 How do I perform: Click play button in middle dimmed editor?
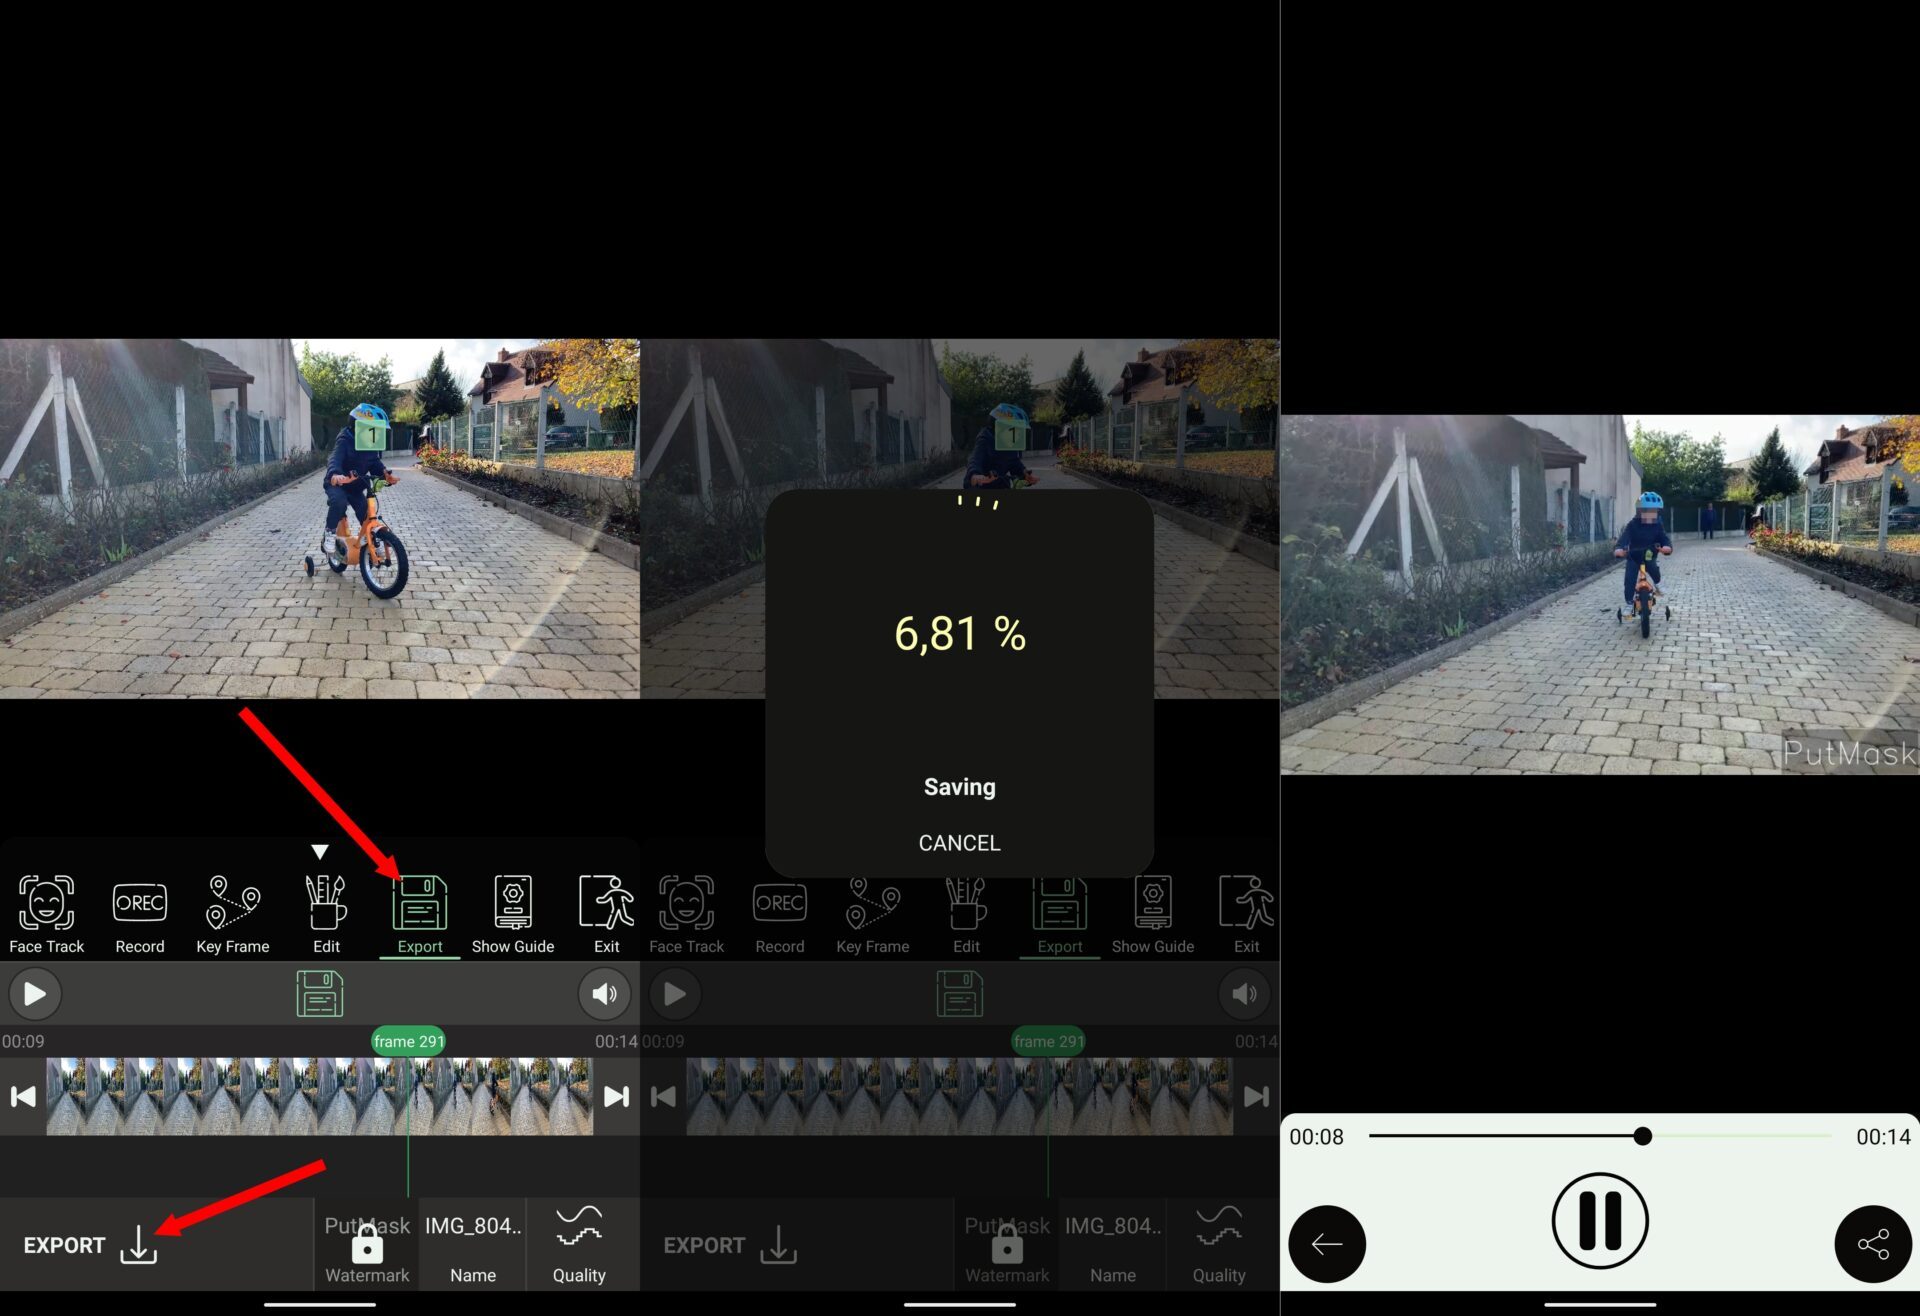point(675,994)
